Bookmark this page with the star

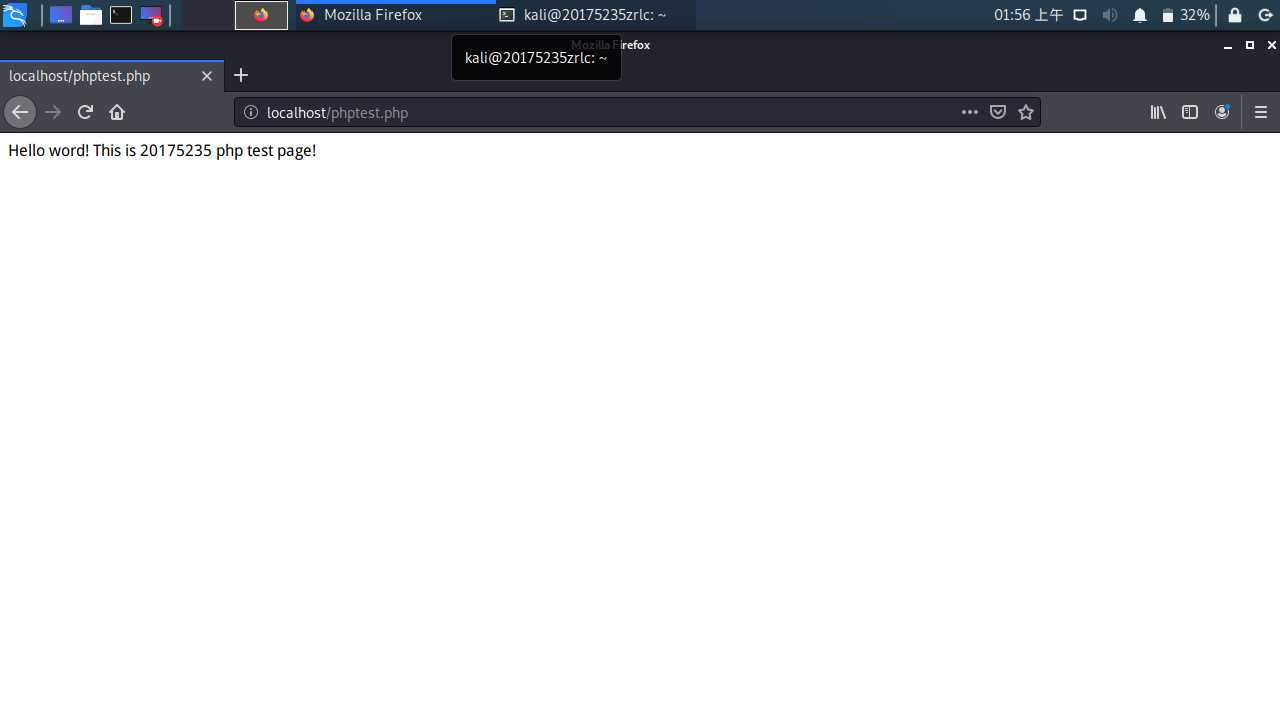1025,112
